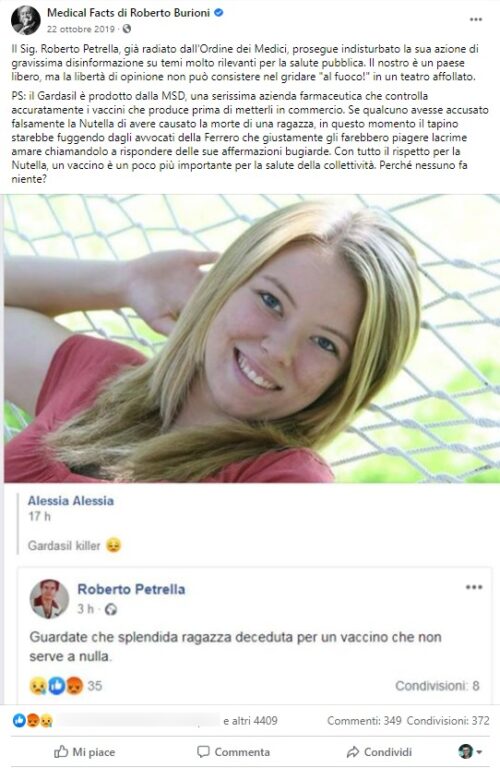
Task: Open the shared Roberto Petrella post options menu
Action: tap(474, 587)
